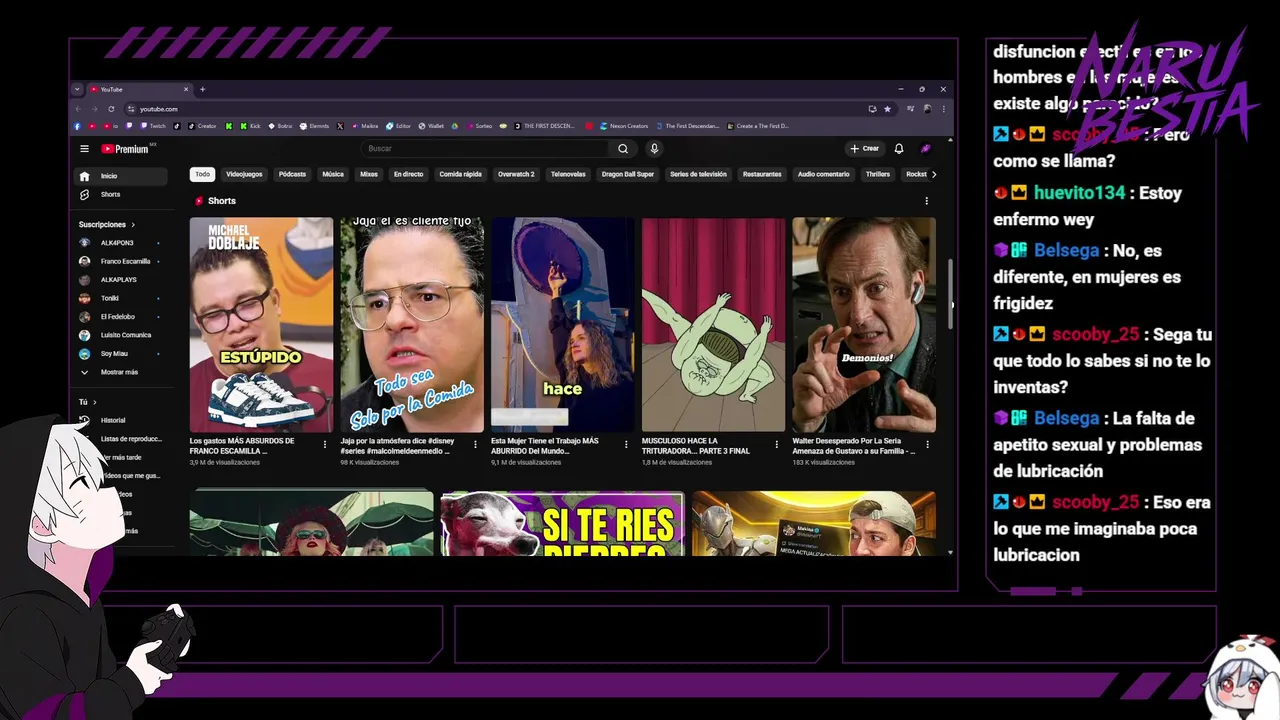The width and height of the screenshot is (1280, 720).
Task: Select the Pódcasts filter chip
Action: [x=292, y=174]
